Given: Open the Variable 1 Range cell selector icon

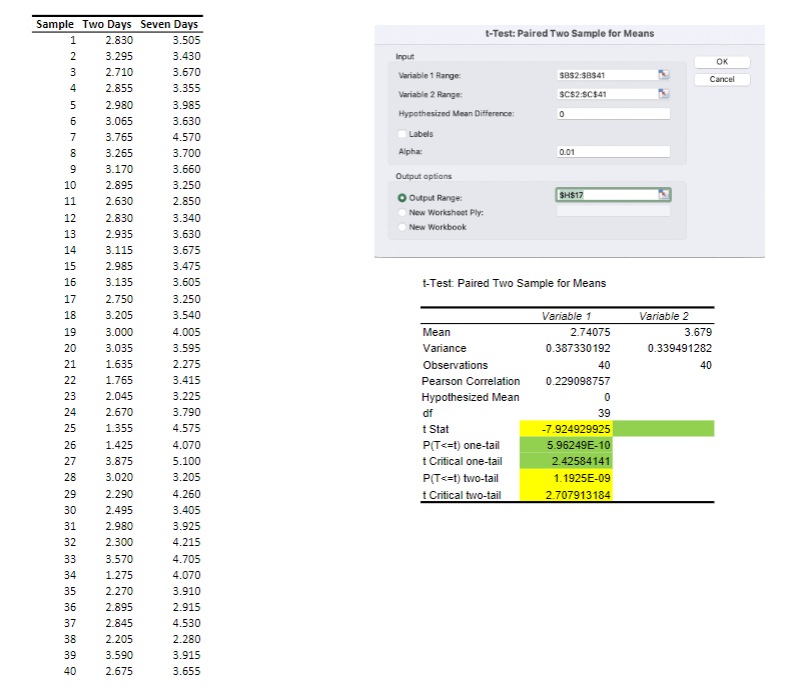Looking at the screenshot, I should (663, 74).
